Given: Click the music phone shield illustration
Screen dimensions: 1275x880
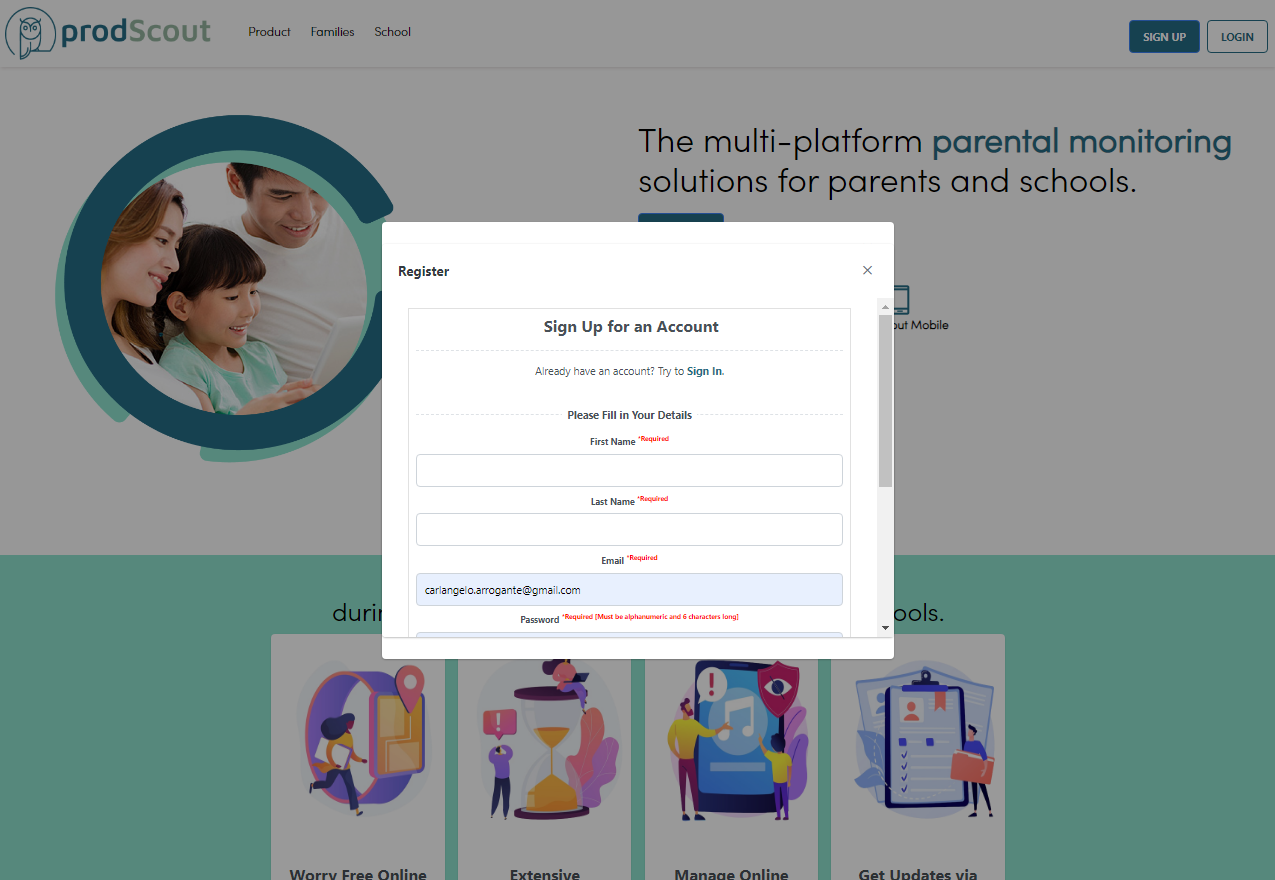Looking at the screenshot, I should [731, 738].
